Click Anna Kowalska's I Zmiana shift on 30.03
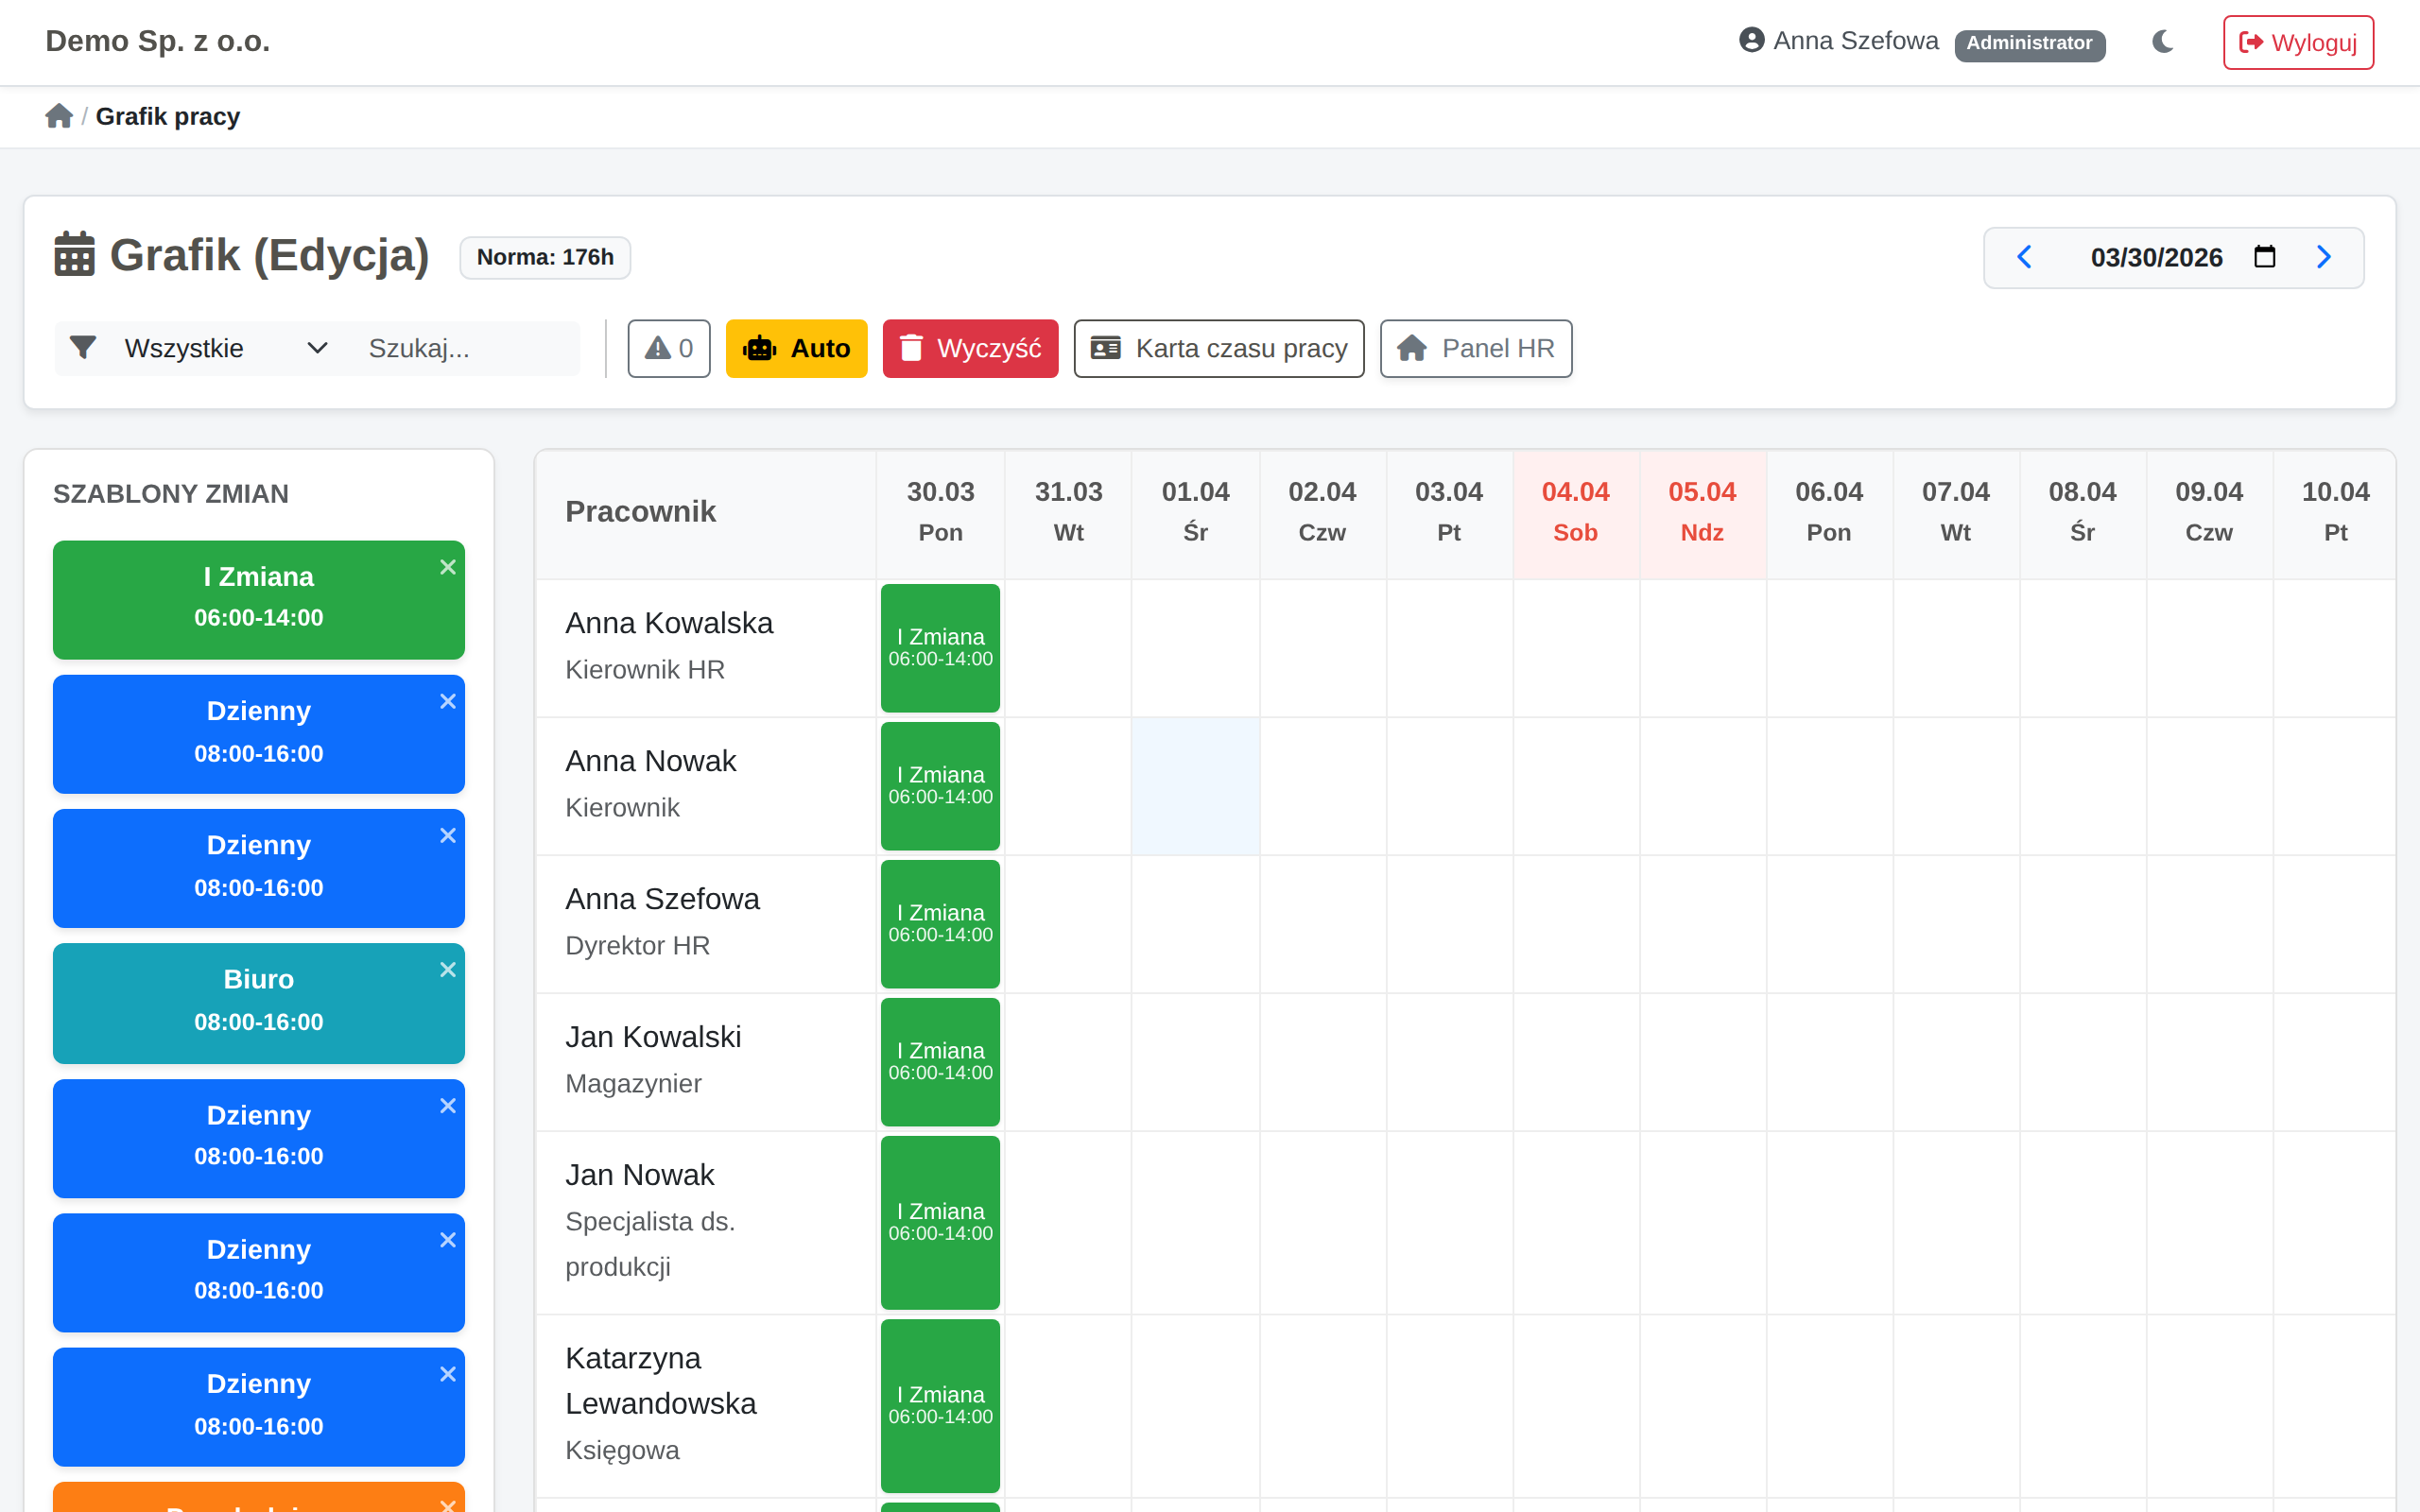Image resolution: width=2420 pixels, height=1512 pixels. click(940, 647)
